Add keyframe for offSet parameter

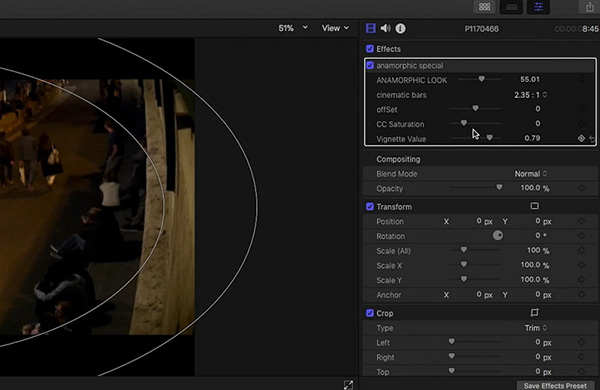click(581, 109)
